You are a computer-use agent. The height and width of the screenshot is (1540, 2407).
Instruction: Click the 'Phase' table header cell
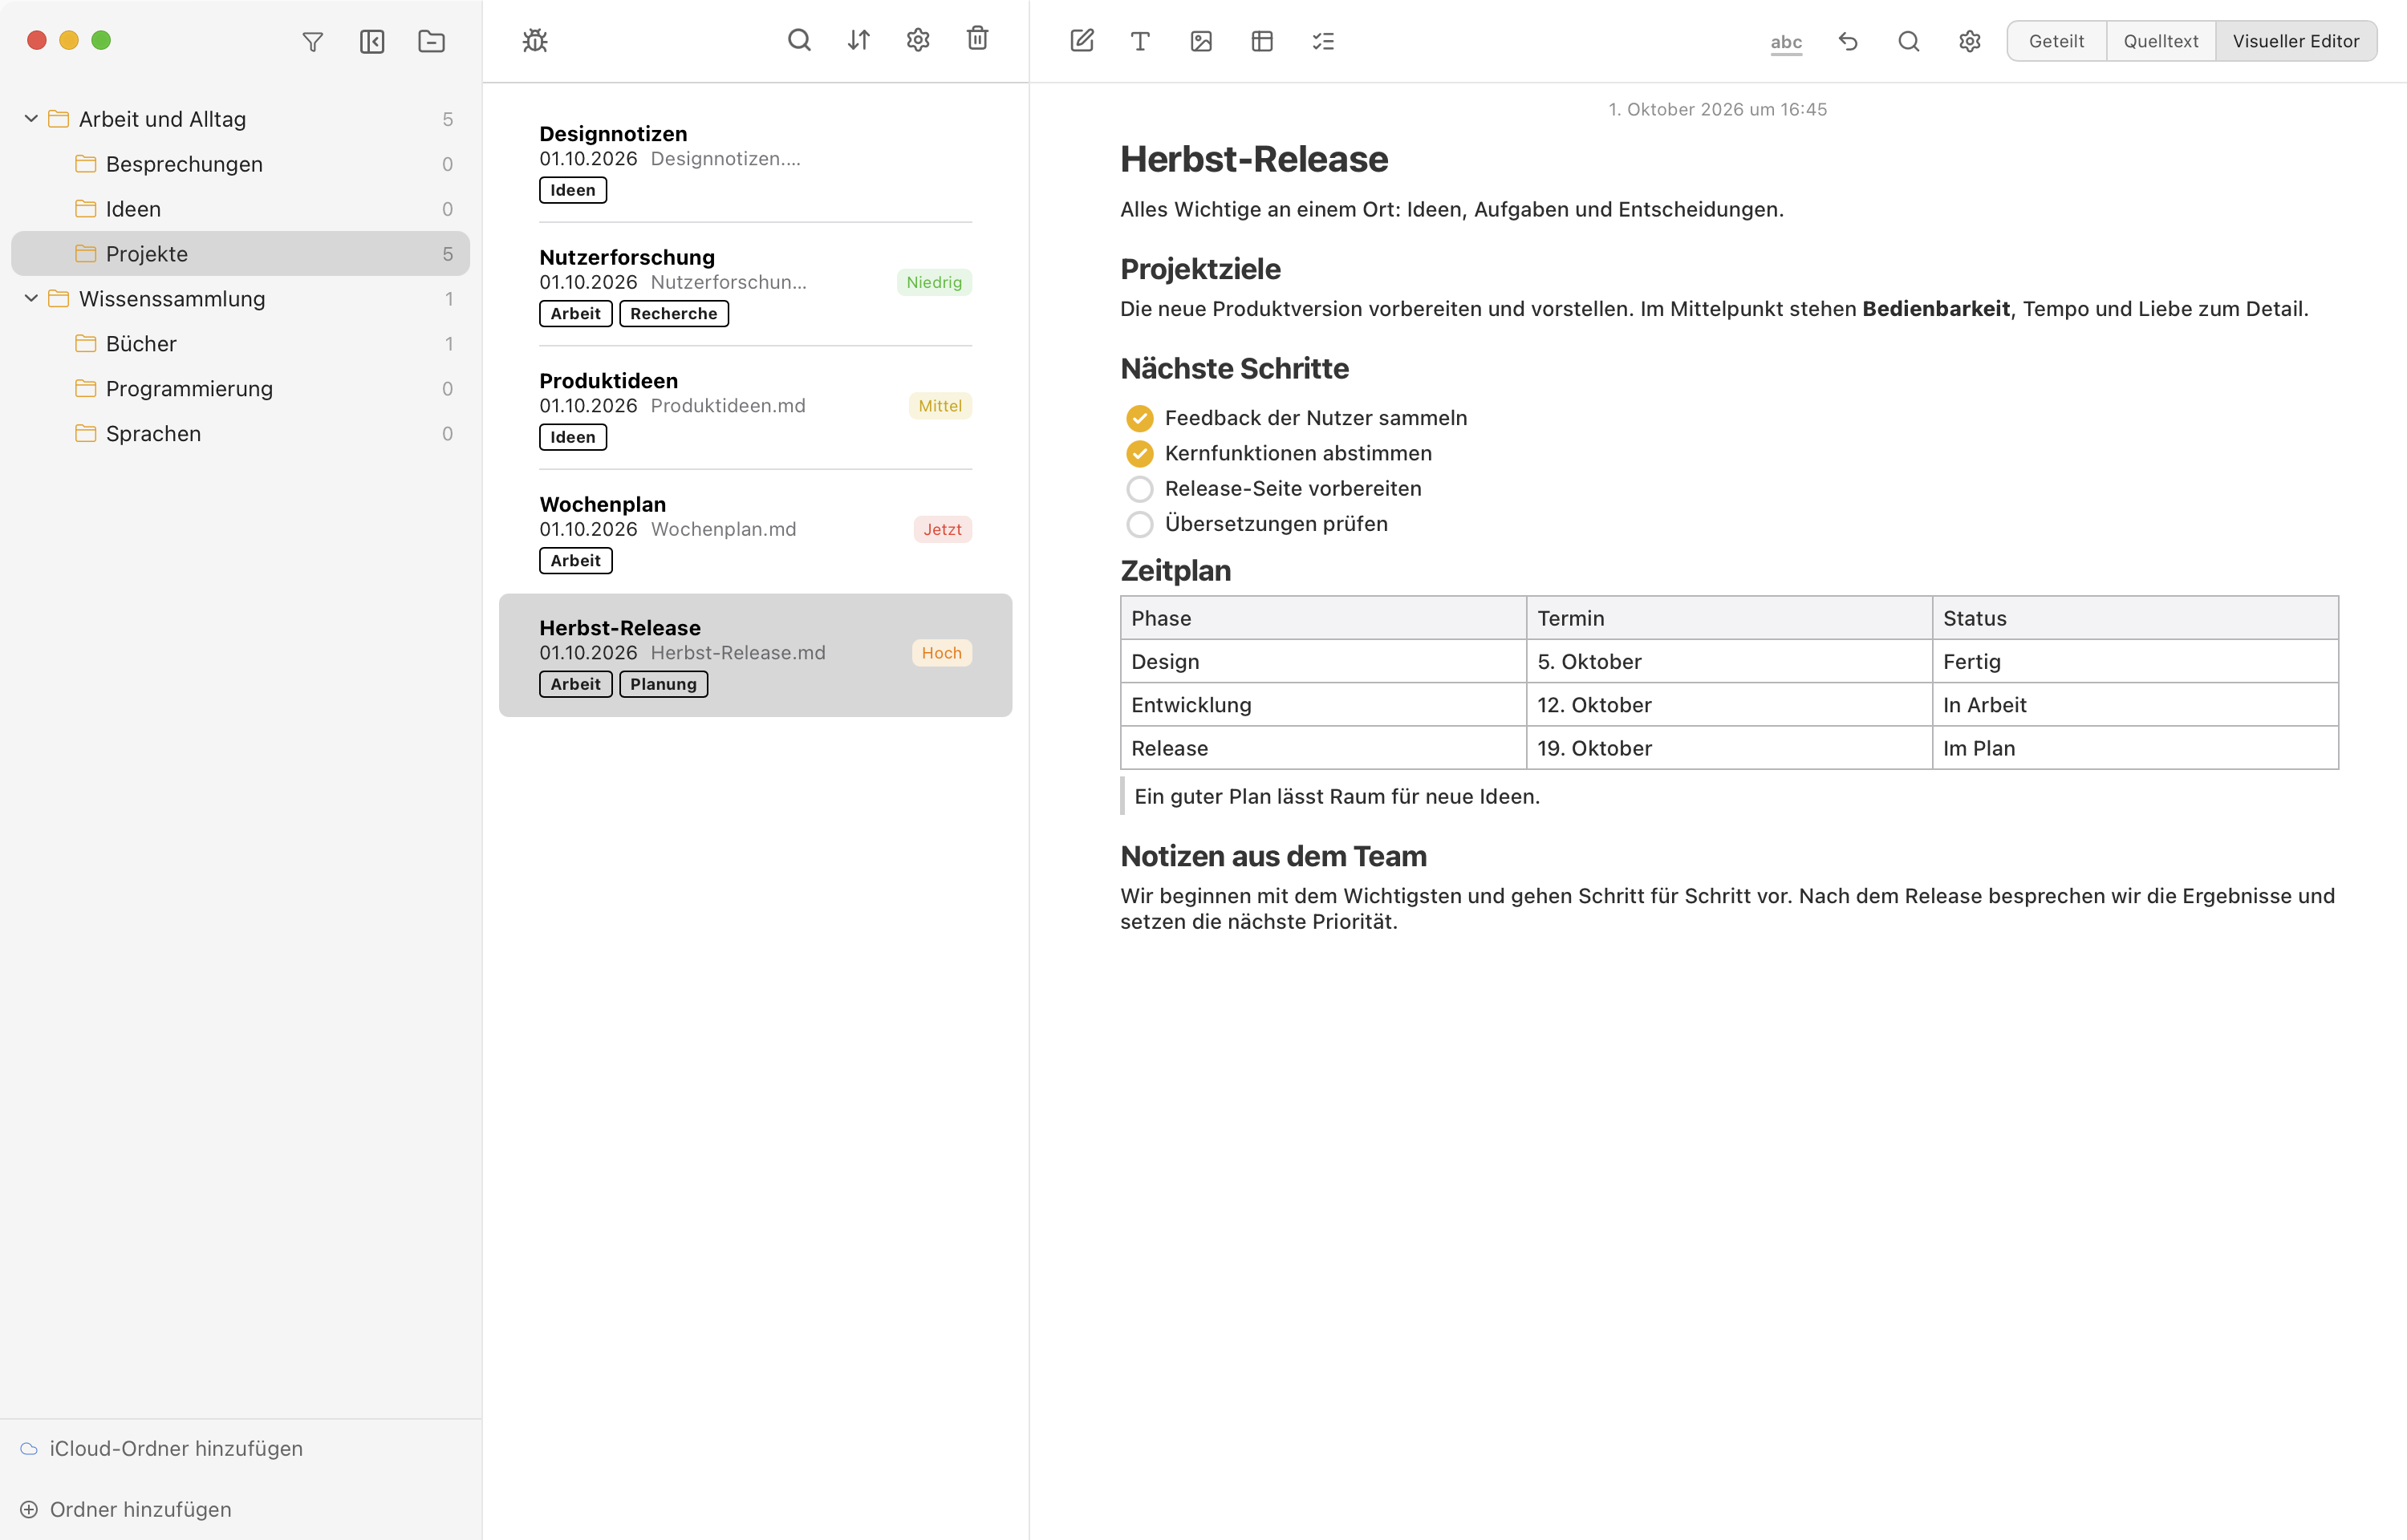[x=1323, y=618]
